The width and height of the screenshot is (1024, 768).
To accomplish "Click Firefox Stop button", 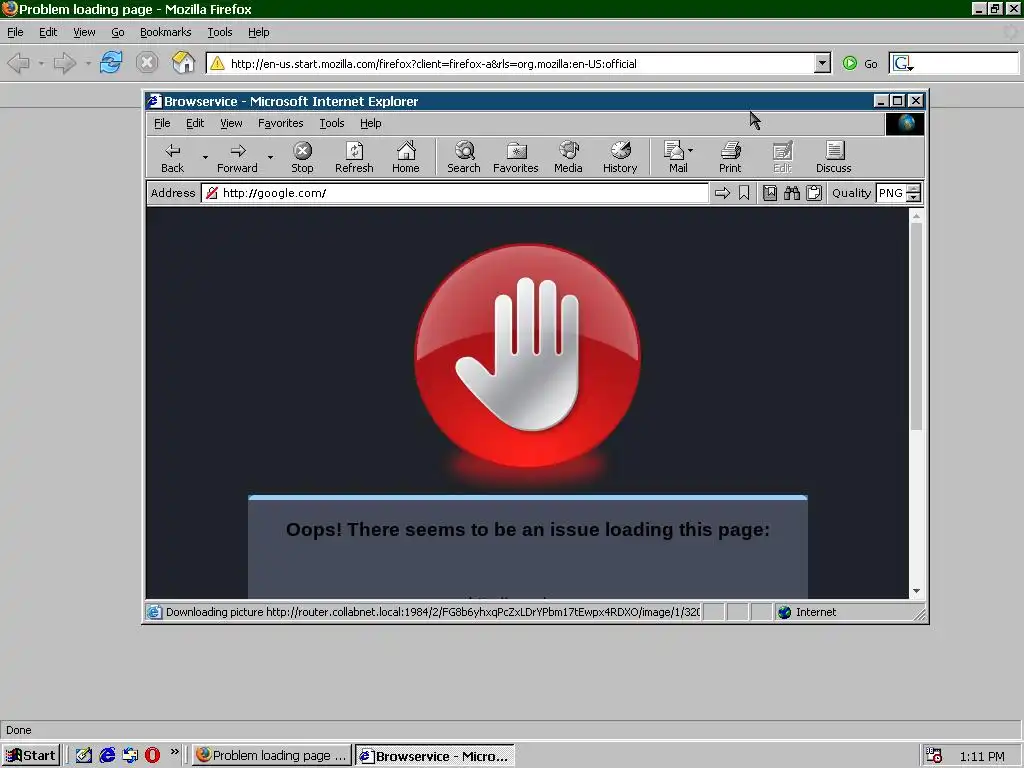I will [x=147, y=63].
